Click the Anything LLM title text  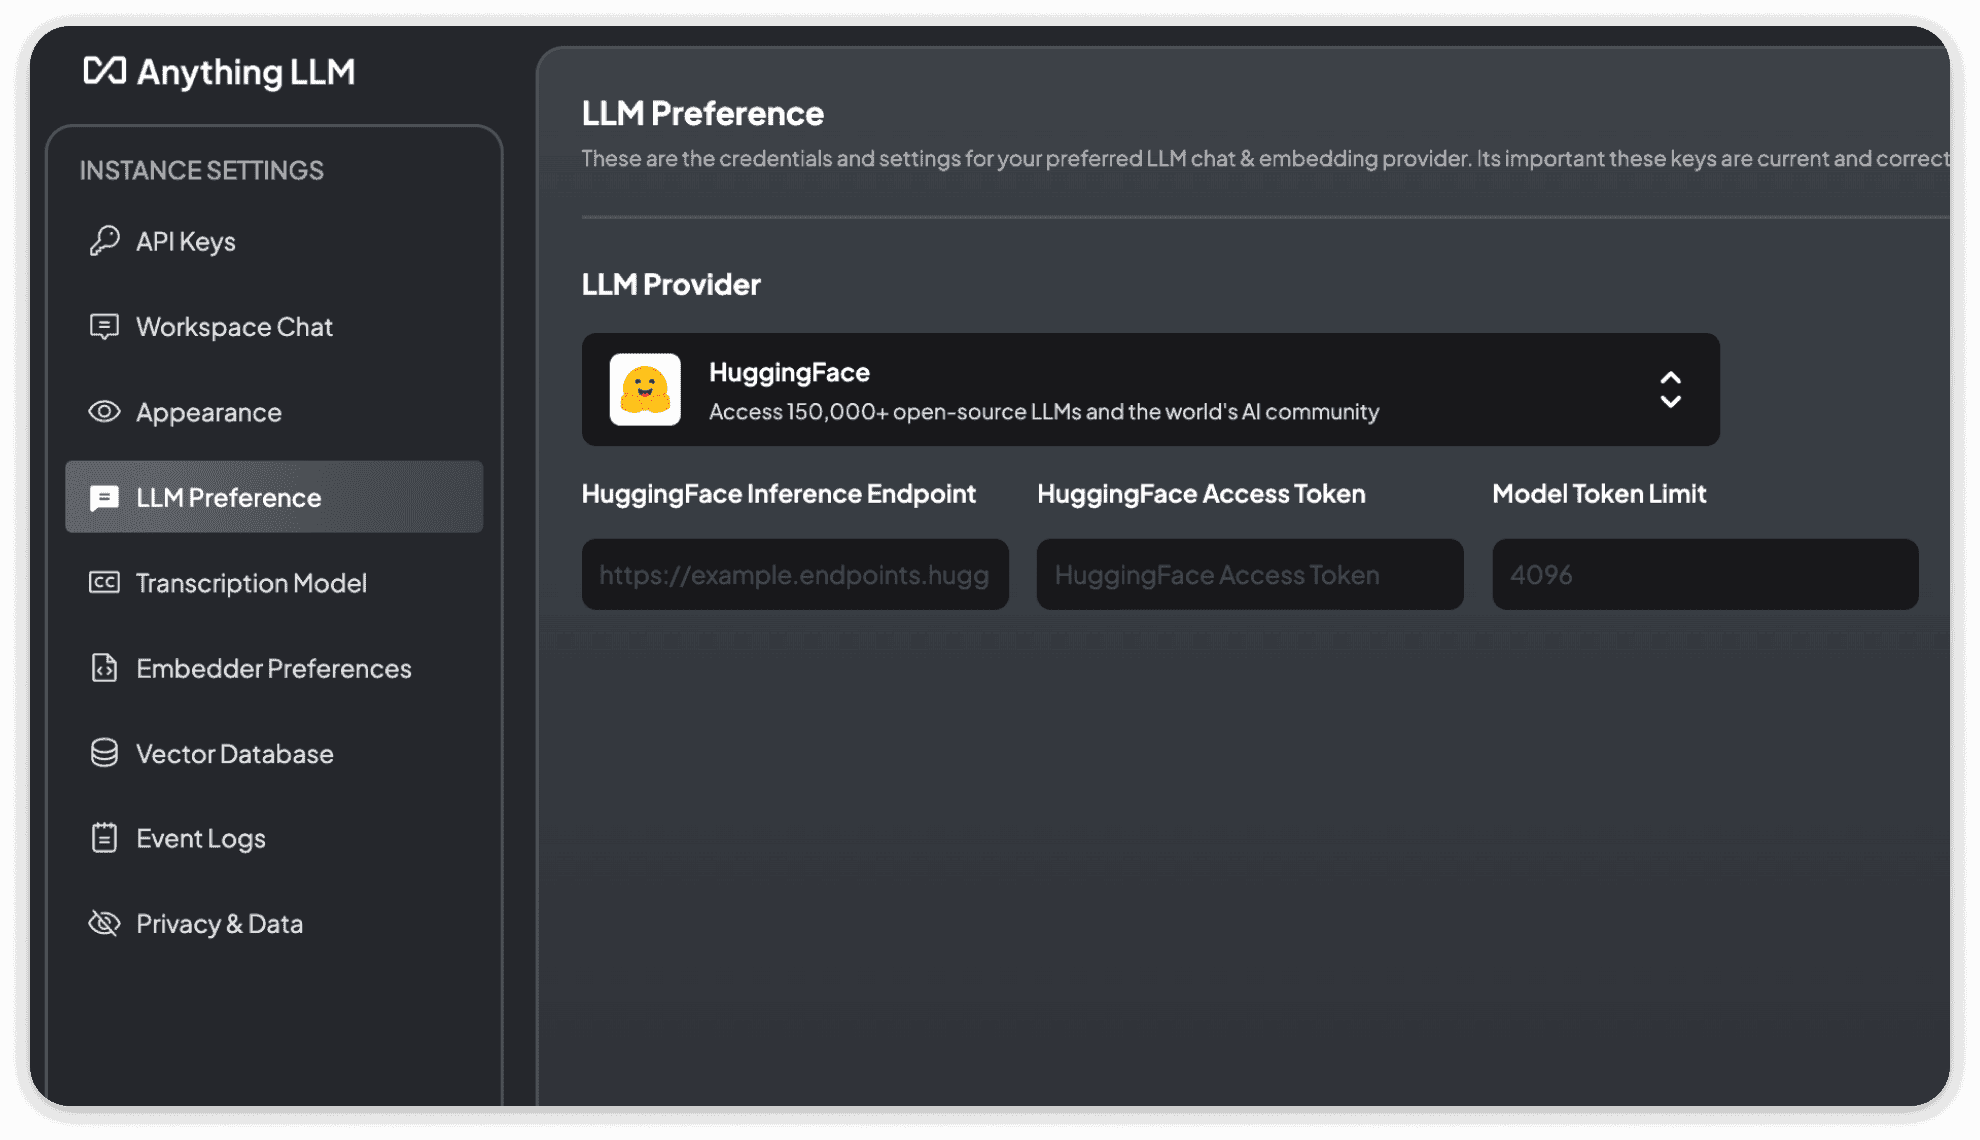point(246,73)
